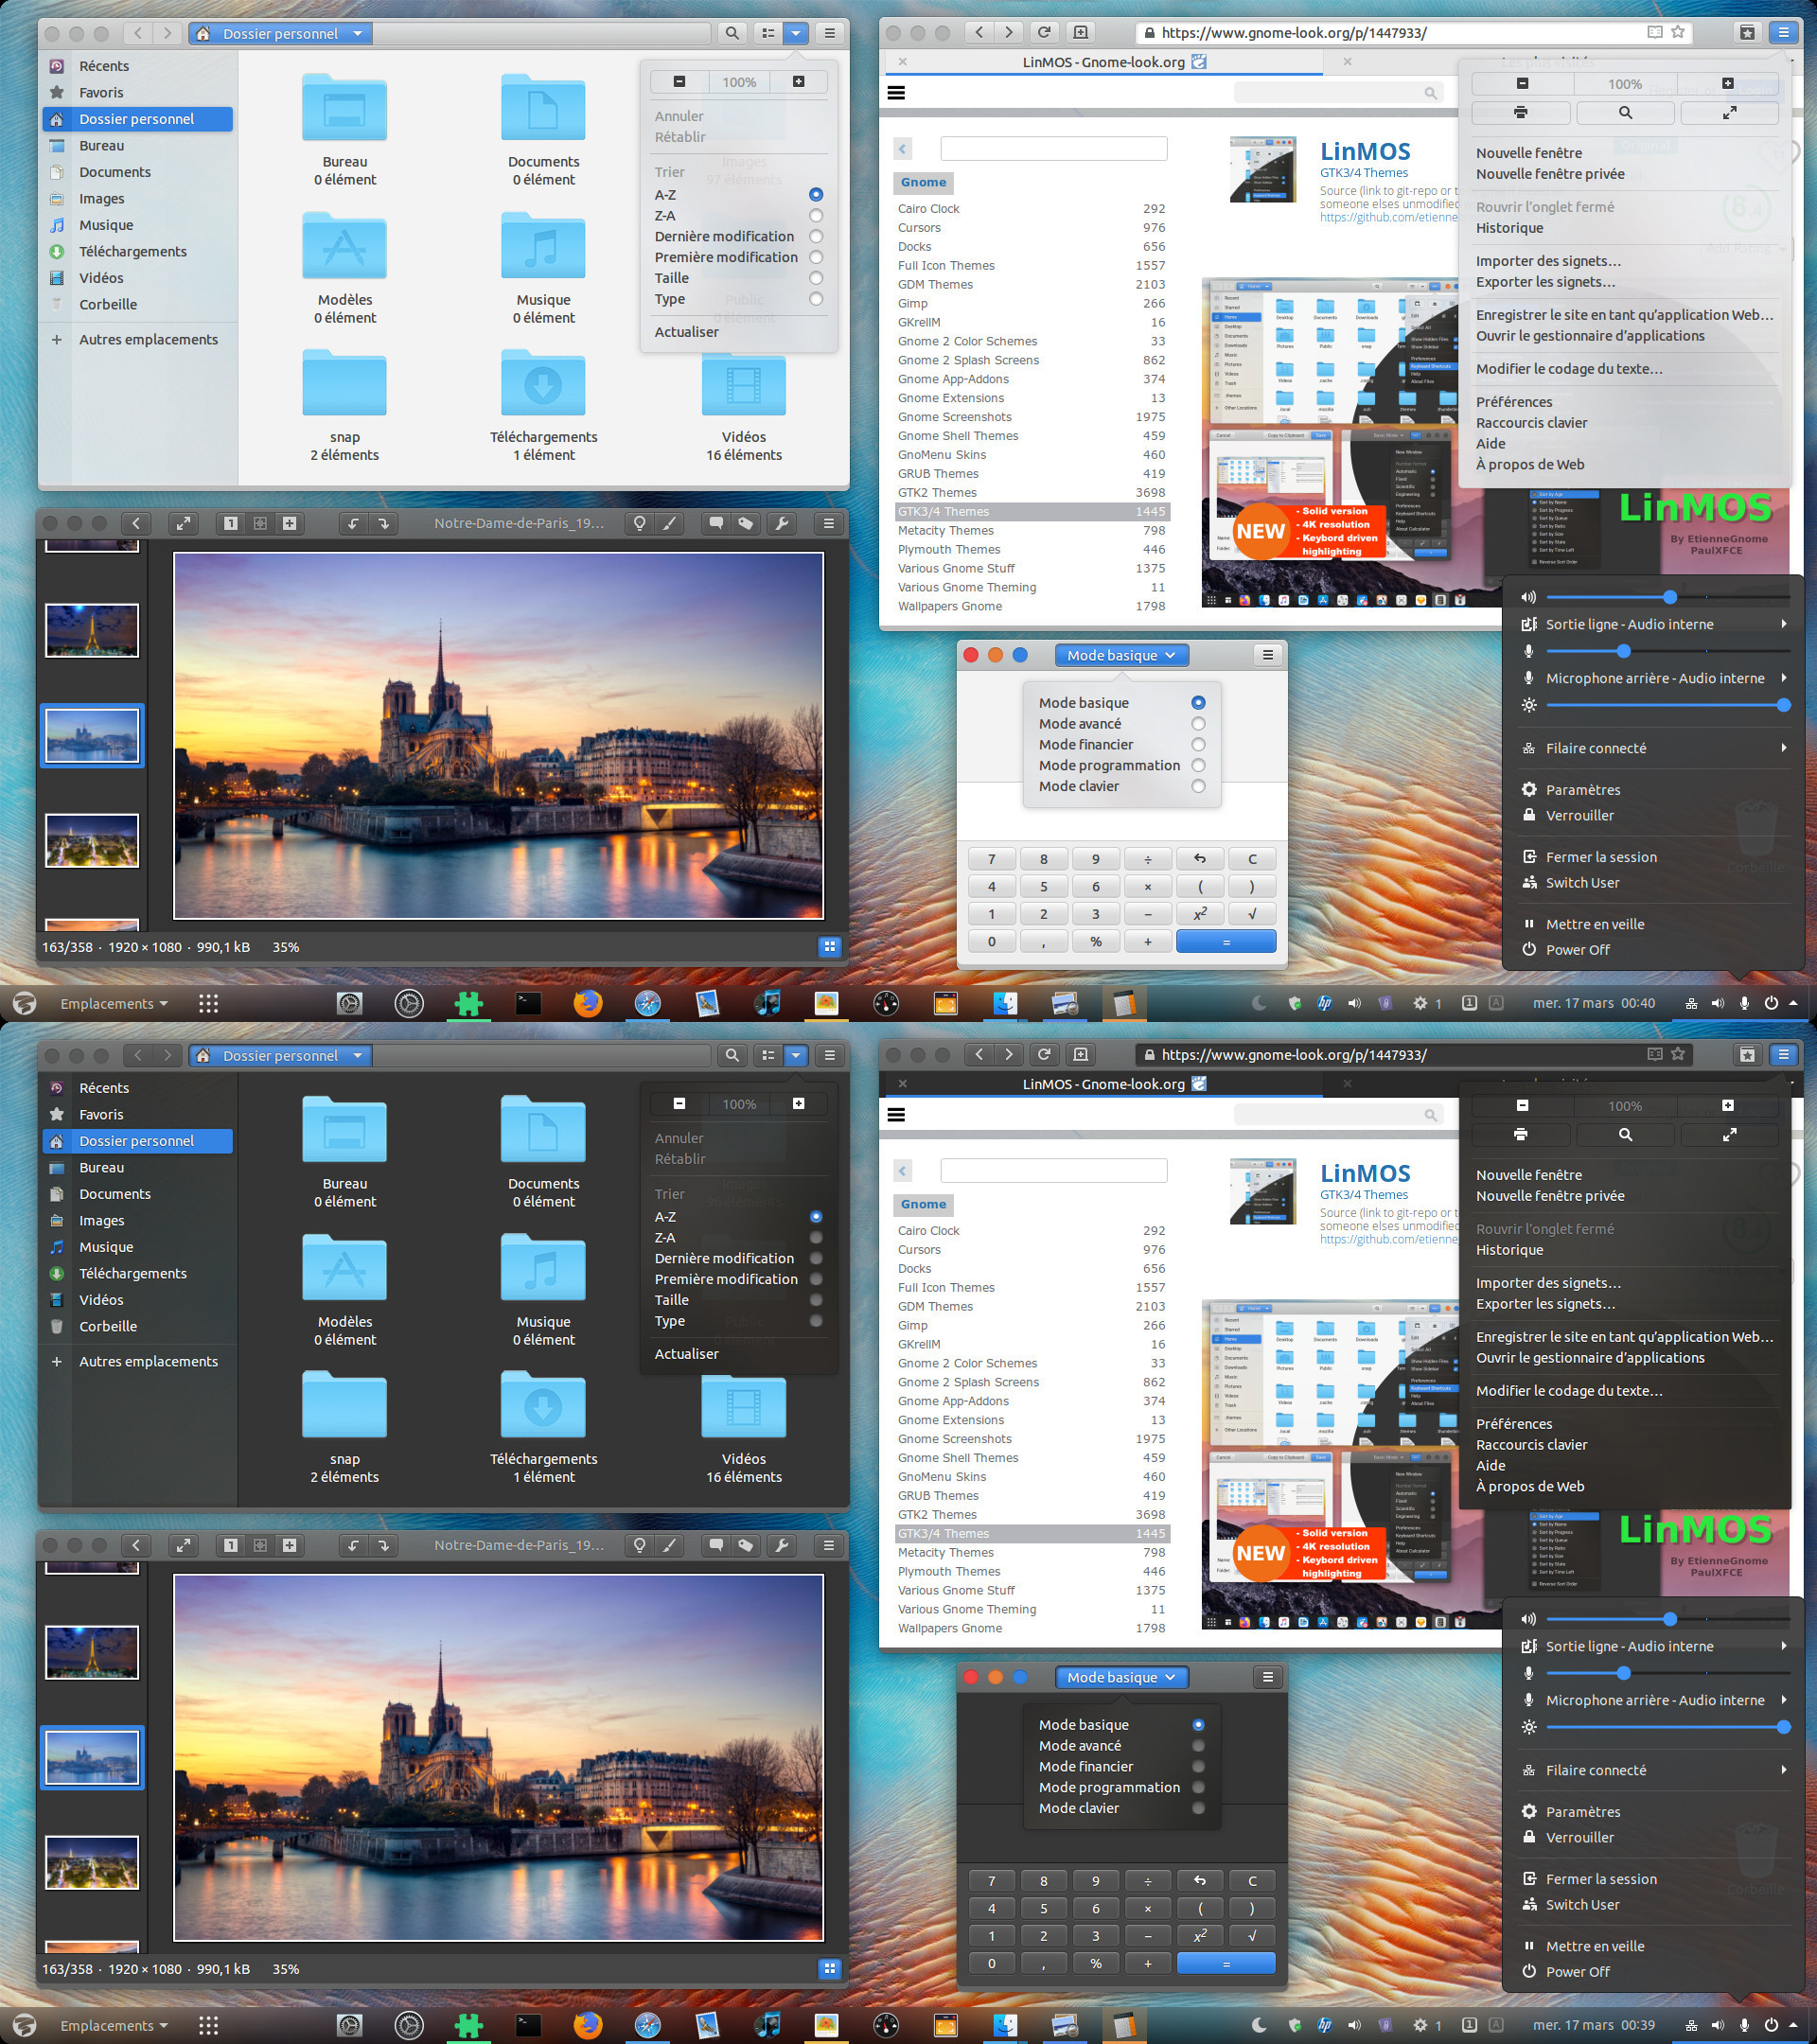Image resolution: width=1817 pixels, height=2044 pixels.
Task: Select Type sort radio in dark-theme file manager
Action: pos(816,1321)
